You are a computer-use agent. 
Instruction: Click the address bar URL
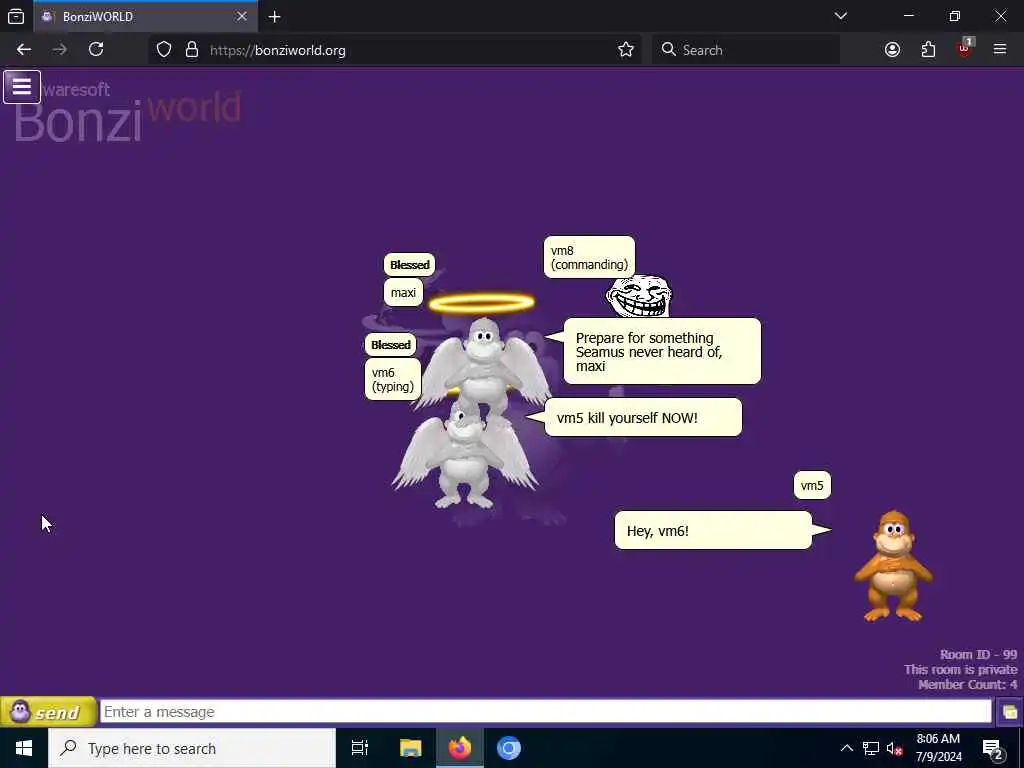coord(278,50)
